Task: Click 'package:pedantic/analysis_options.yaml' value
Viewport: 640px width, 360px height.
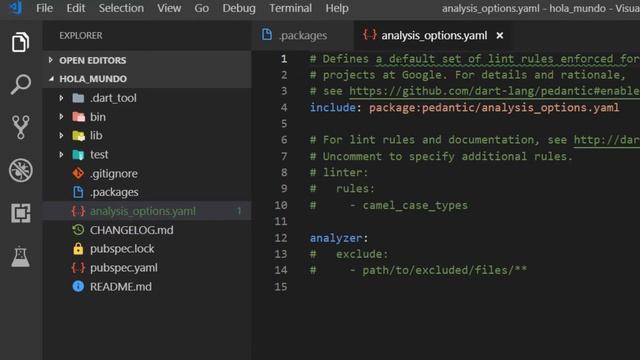Action: (494, 107)
